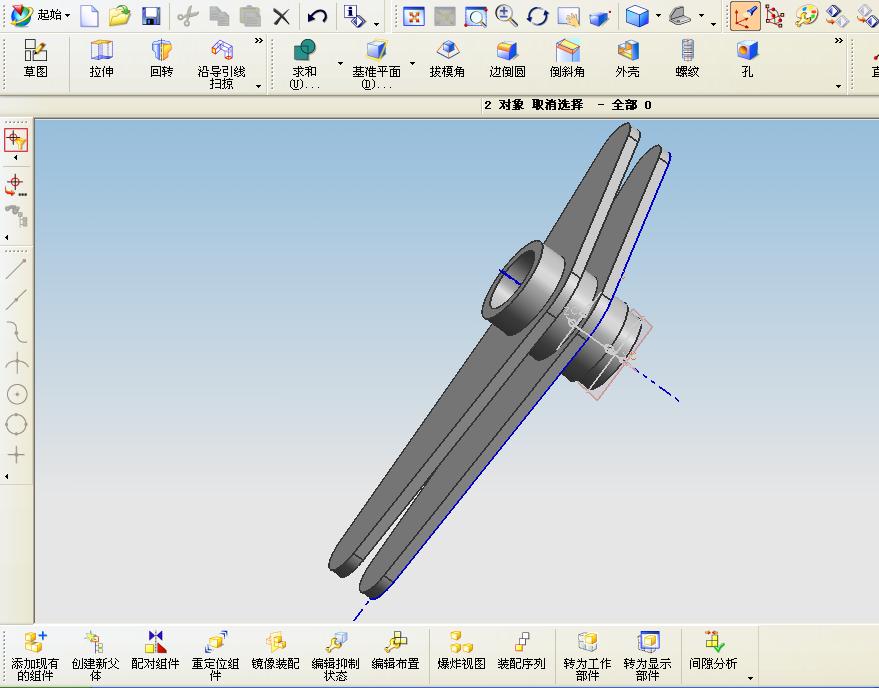This screenshot has height=688, width=879.
Task: Select the 拔模角 draft tool
Action: coord(447,58)
